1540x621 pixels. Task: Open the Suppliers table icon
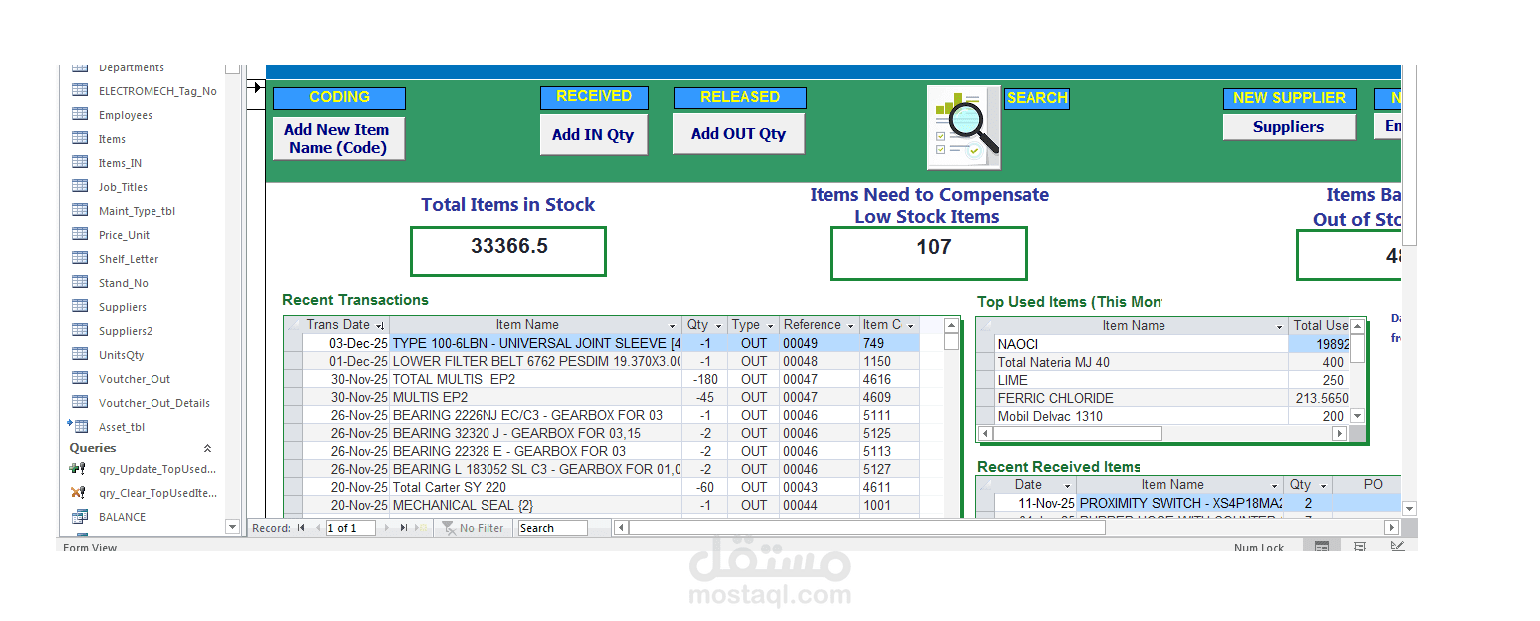[80, 306]
